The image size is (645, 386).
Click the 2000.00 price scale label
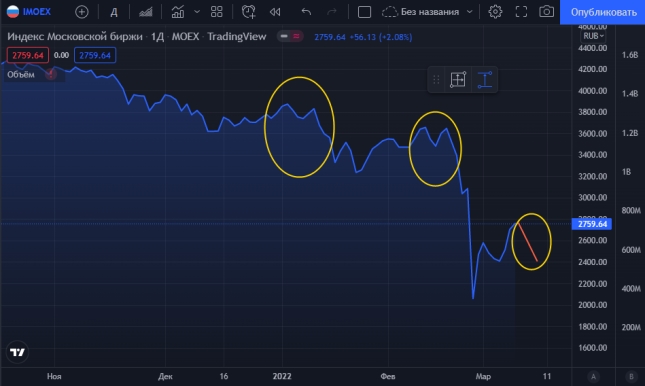pos(592,305)
